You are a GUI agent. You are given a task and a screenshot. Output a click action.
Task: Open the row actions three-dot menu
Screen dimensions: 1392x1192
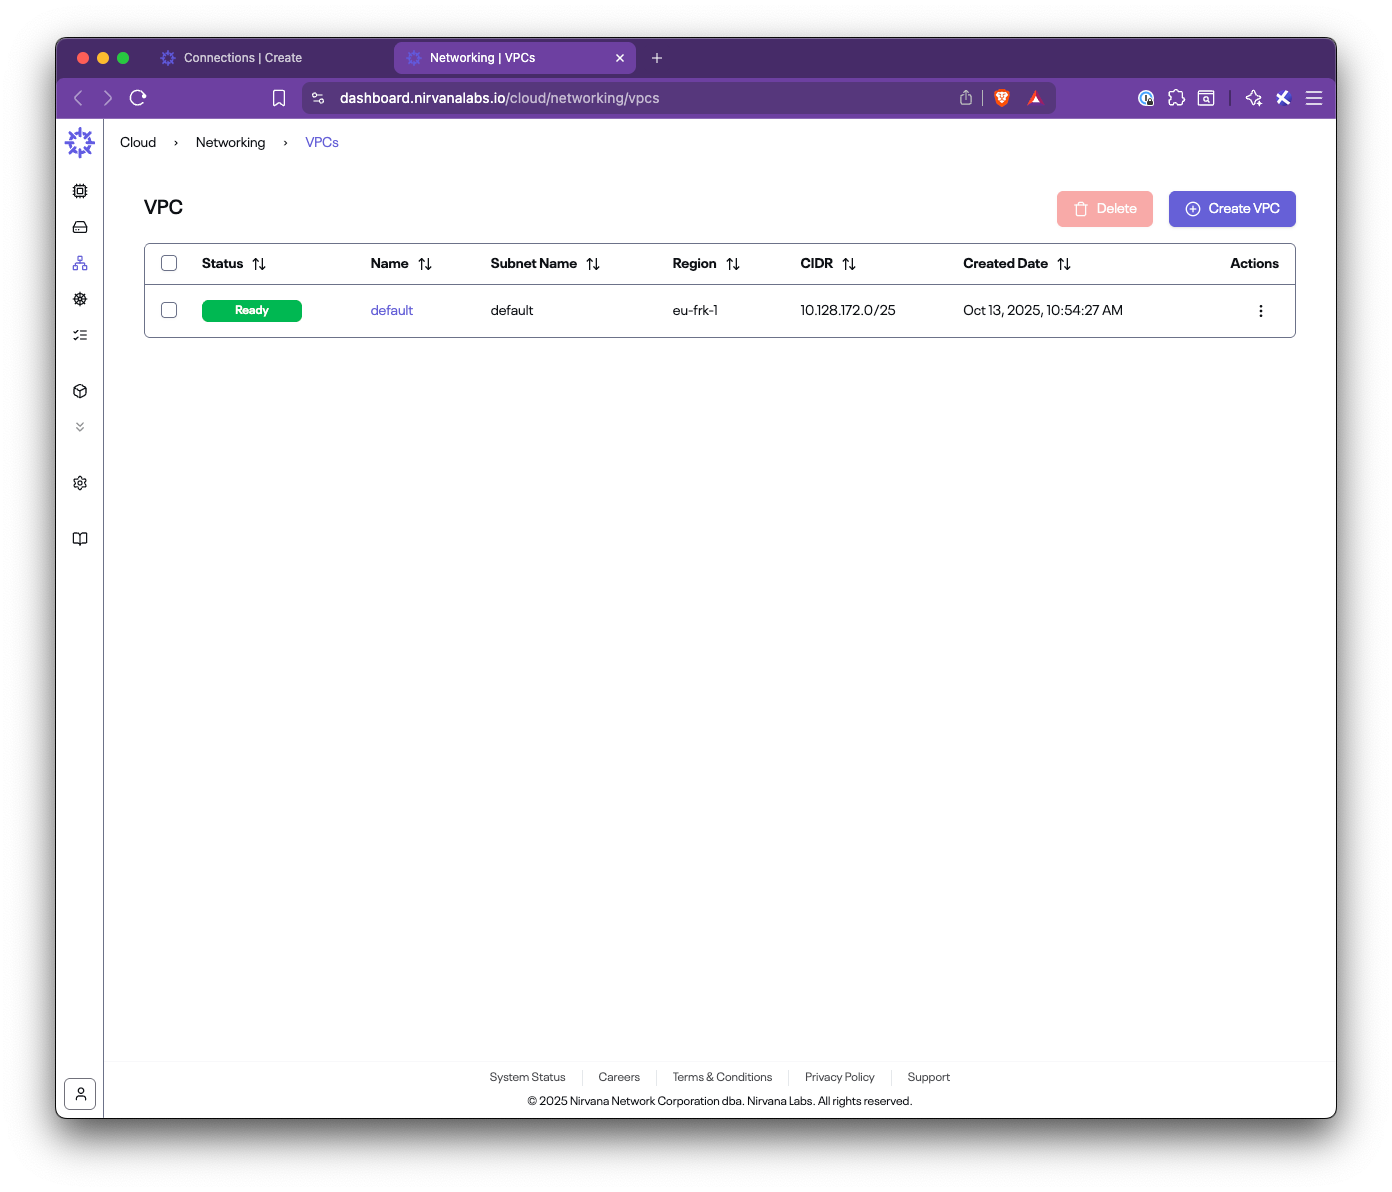tap(1260, 311)
